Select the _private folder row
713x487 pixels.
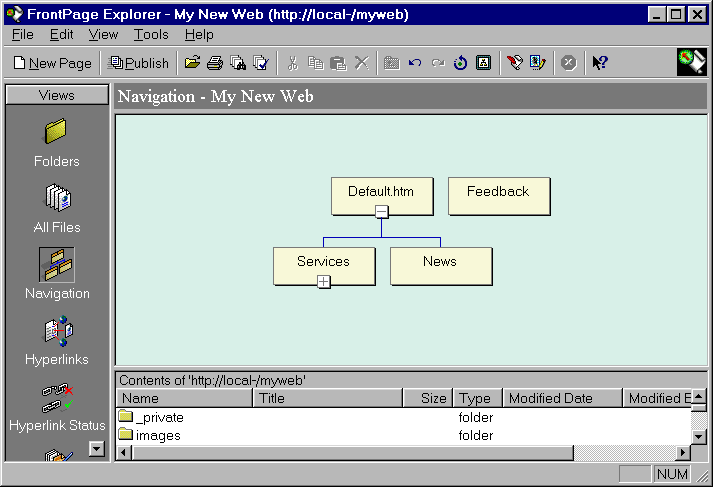[404, 417]
